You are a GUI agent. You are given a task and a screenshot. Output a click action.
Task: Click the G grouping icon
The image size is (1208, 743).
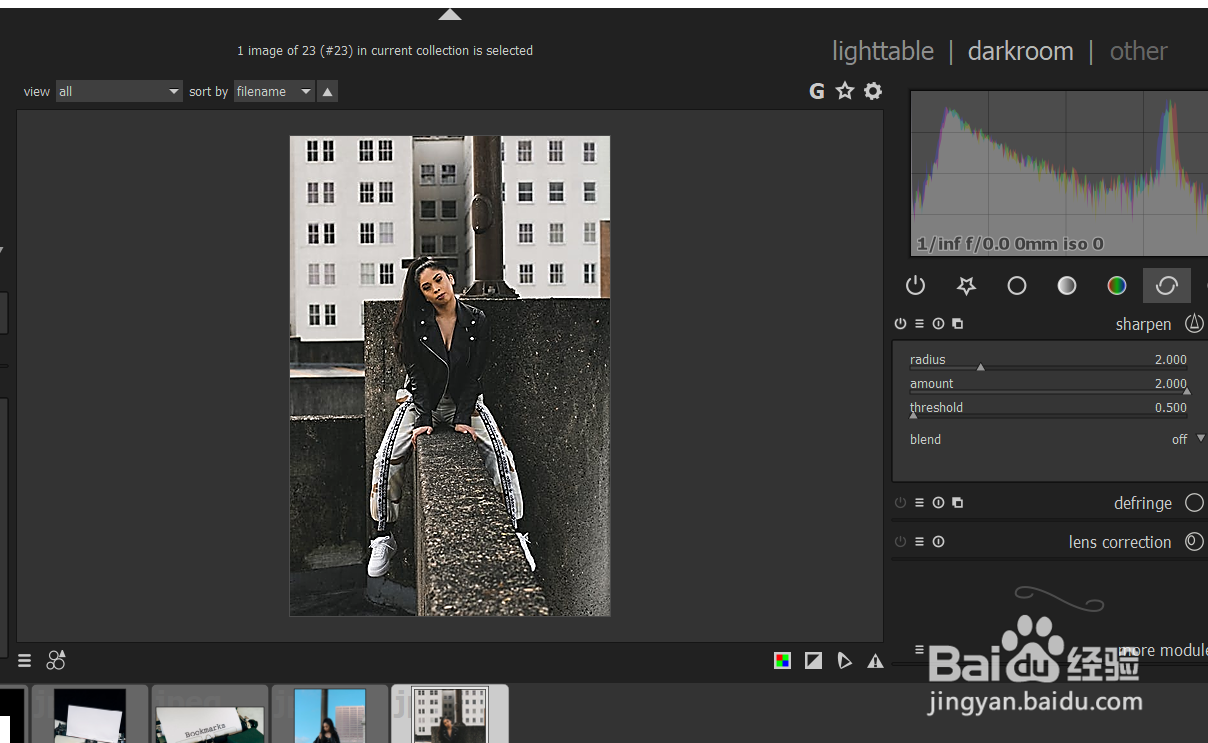817,91
